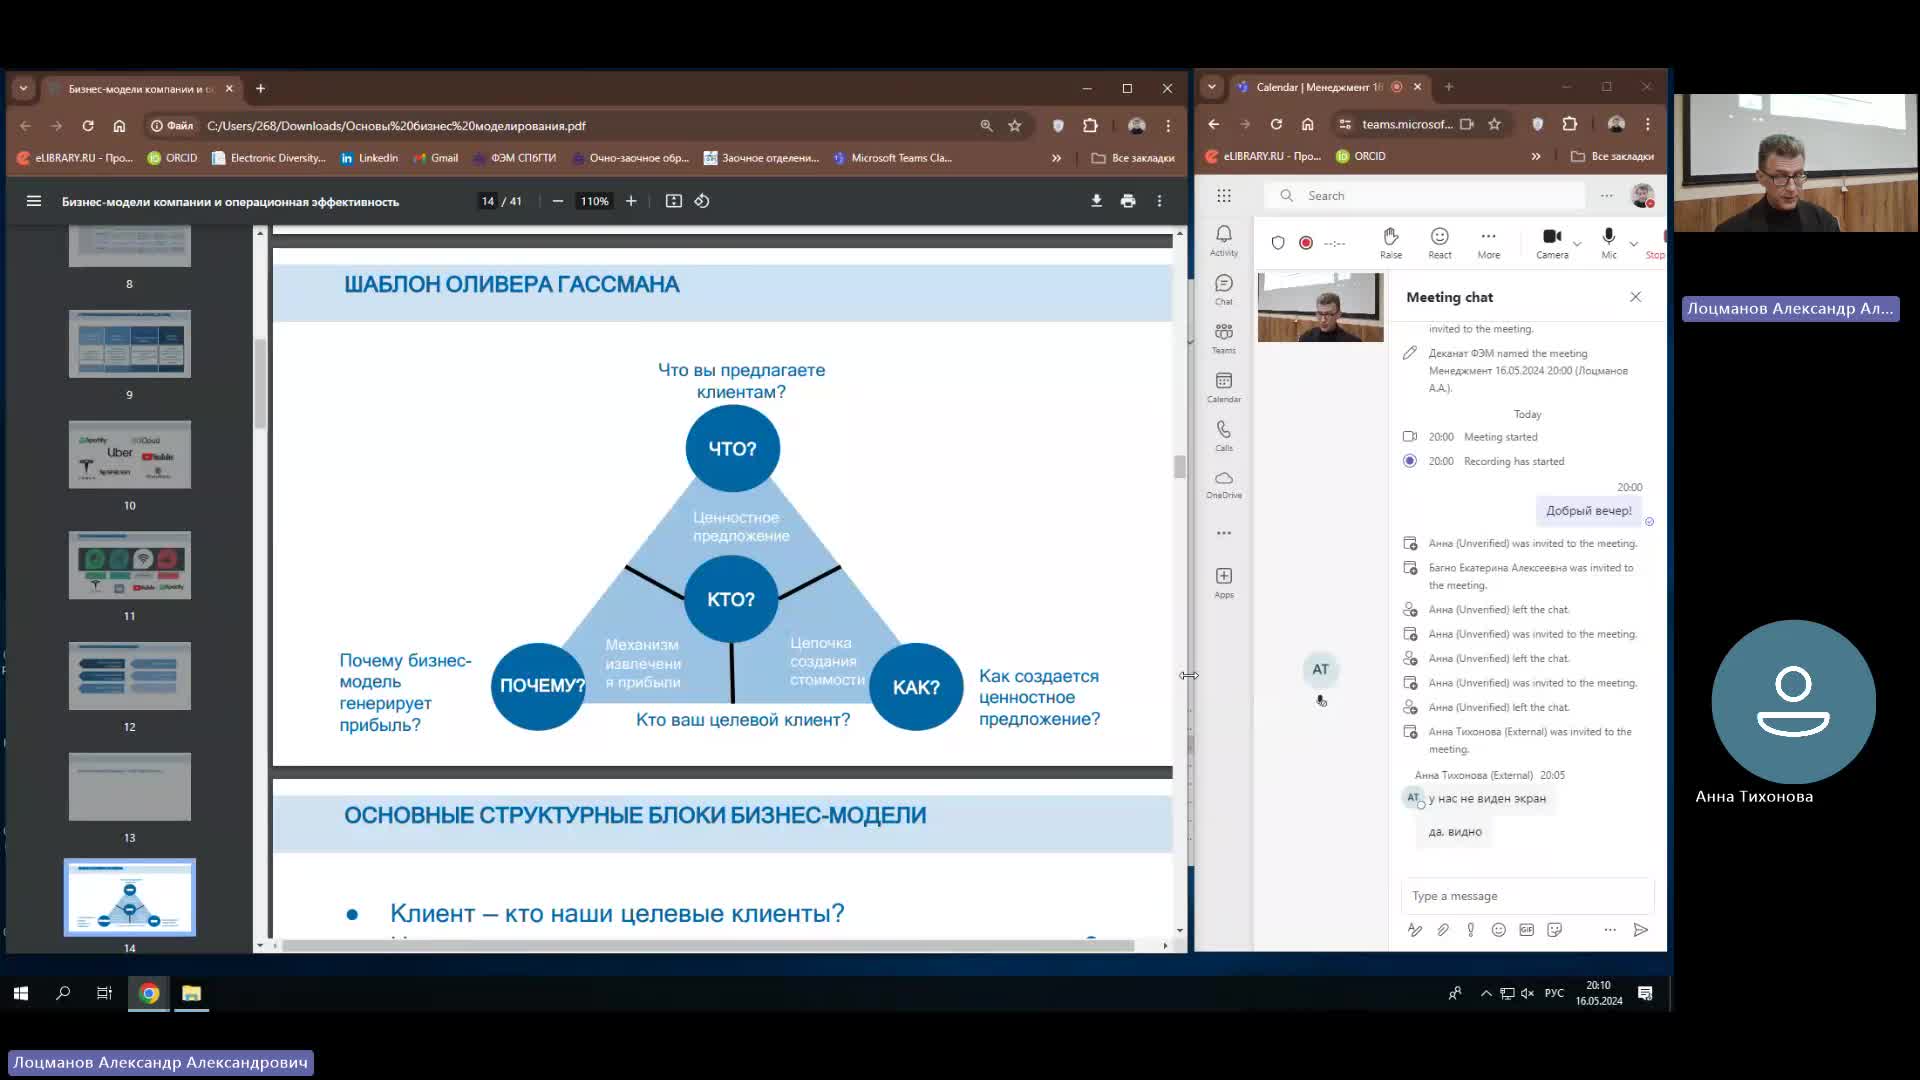Open extensions menu in left Chrome window
The width and height of the screenshot is (1920, 1080).
[x=1090, y=126]
